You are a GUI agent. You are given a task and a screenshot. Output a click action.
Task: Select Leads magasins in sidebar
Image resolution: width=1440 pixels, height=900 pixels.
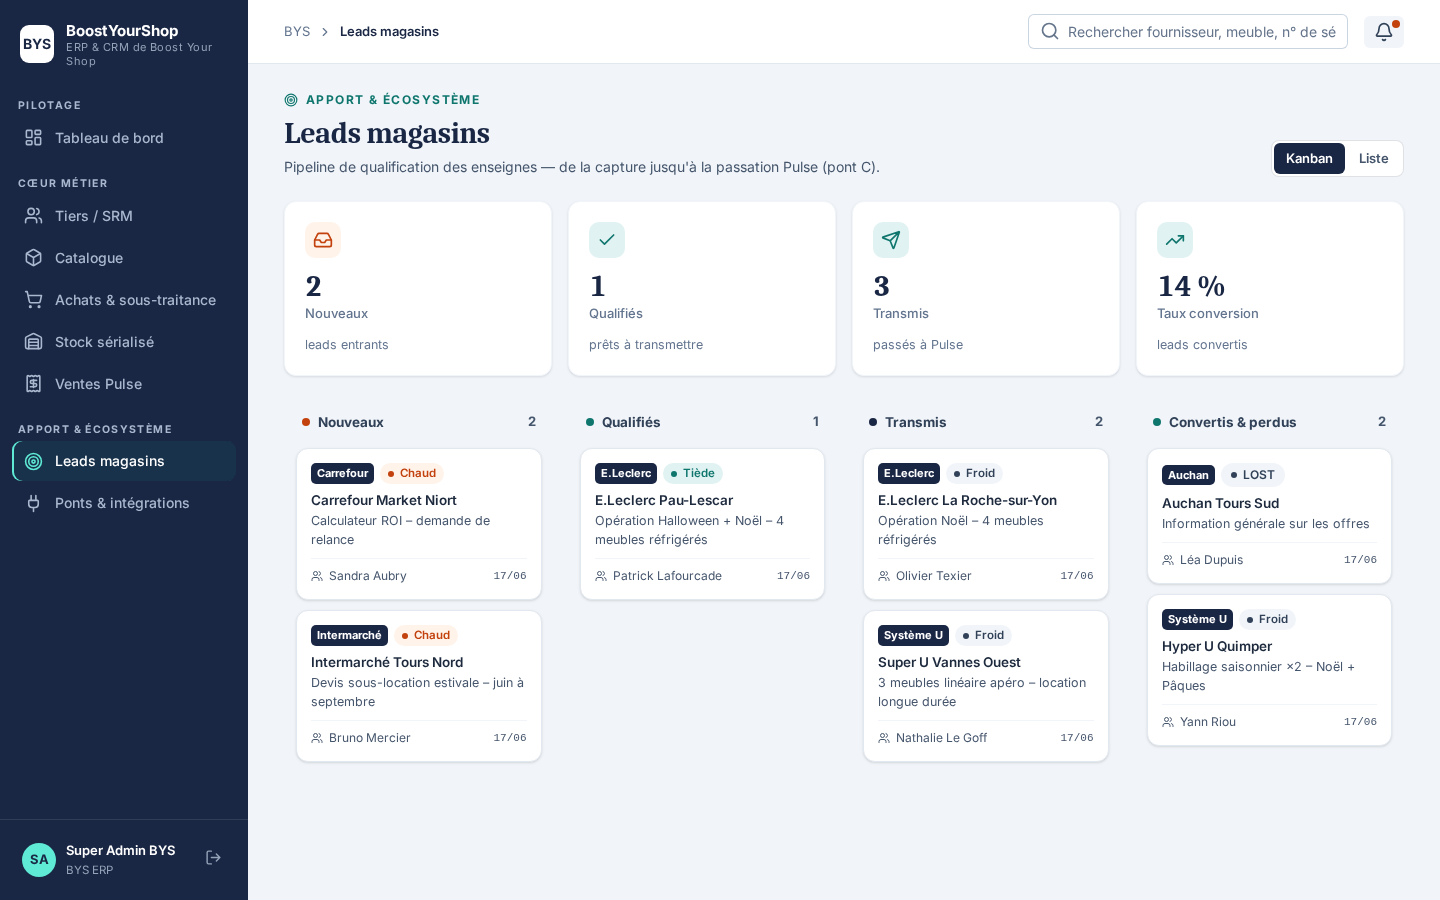pos(124,461)
